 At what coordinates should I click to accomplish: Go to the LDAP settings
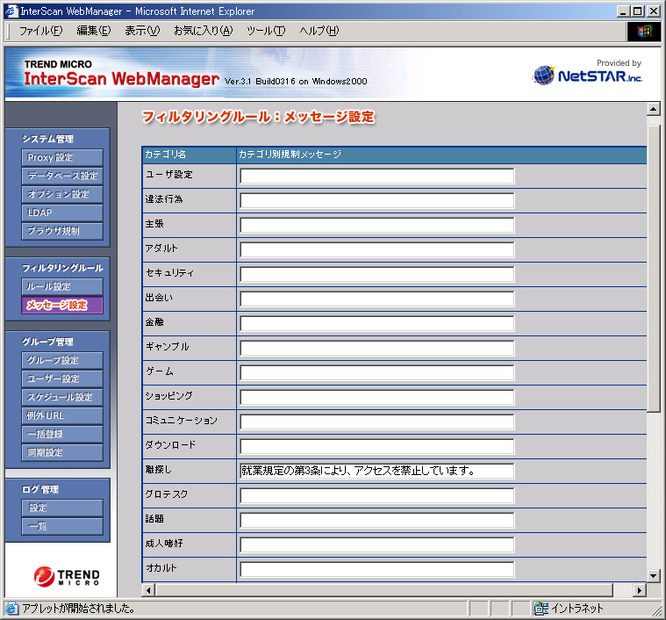coord(62,213)
